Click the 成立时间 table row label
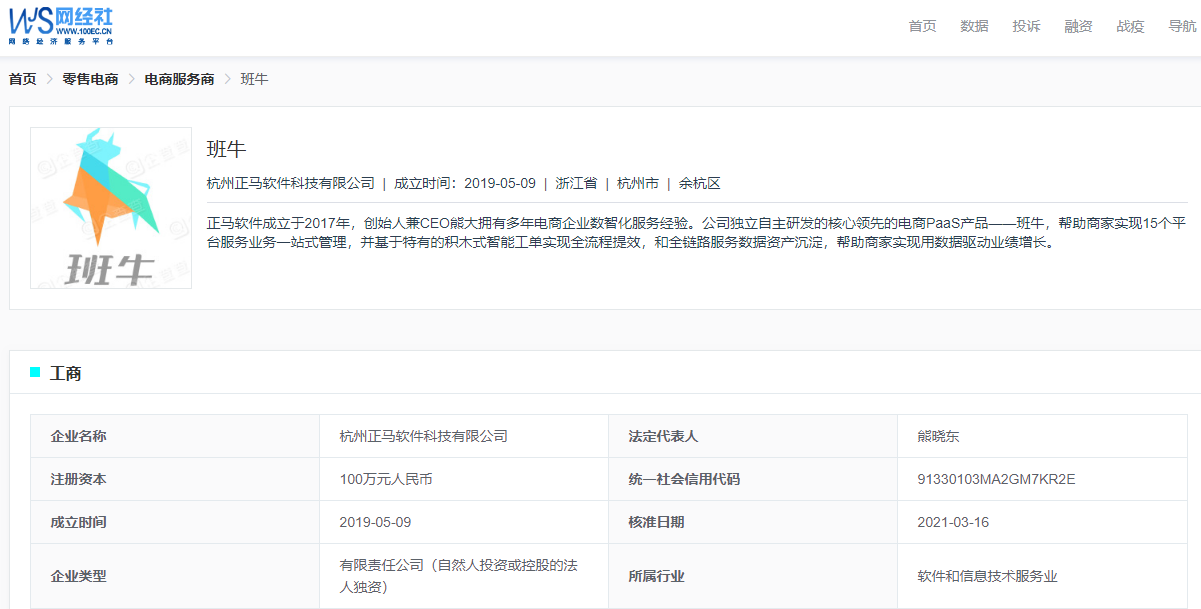1201x609 pixels. click(x=79, y=522)
